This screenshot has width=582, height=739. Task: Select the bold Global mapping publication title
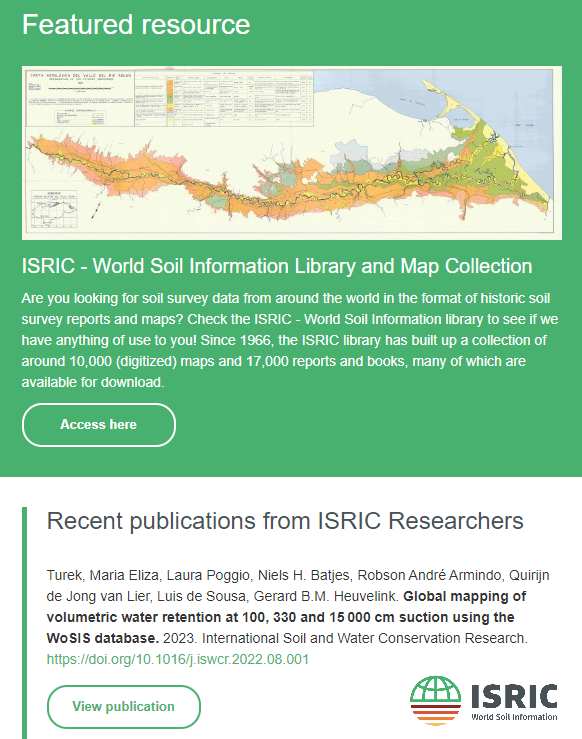286,617
